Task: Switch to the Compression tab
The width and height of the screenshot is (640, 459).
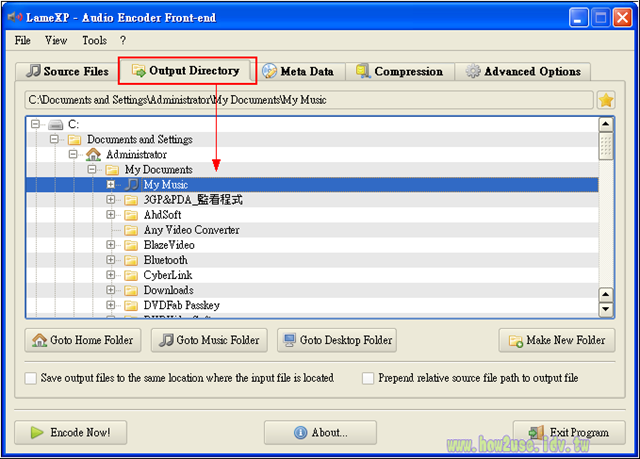Action: (x=398, y=72)
